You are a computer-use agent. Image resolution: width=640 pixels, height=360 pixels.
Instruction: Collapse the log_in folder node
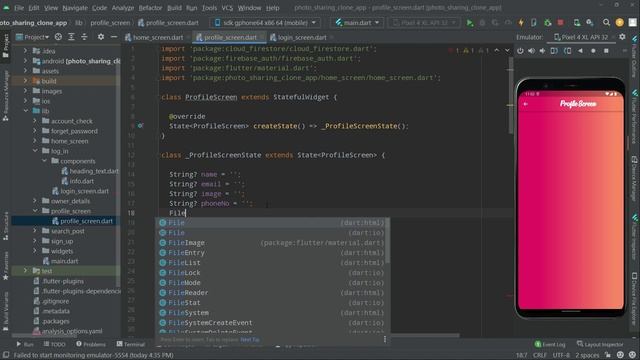click(35, 151)
